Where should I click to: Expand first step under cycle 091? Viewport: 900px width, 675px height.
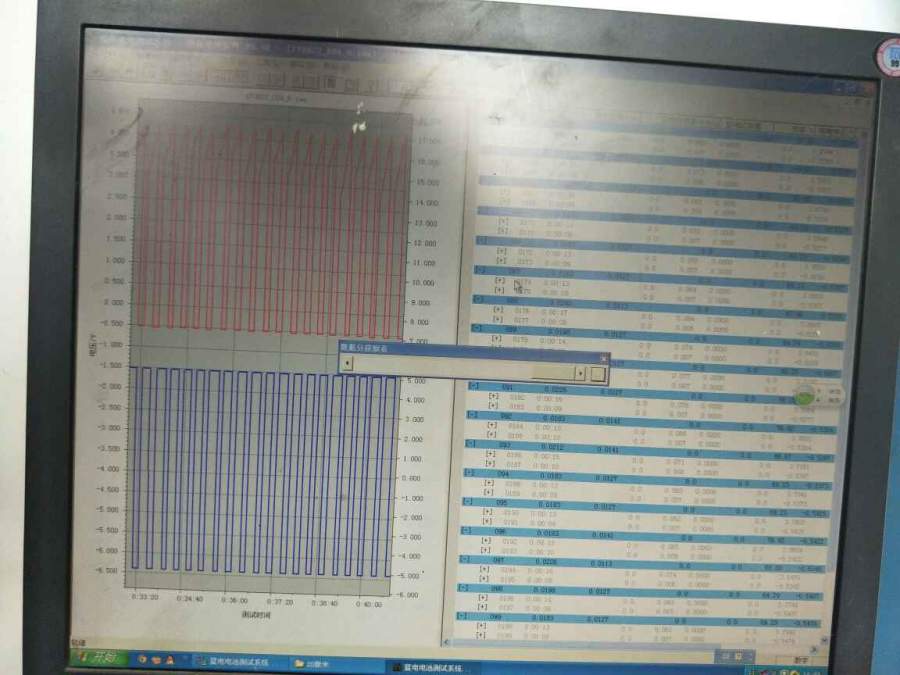[x=493, y=395]
